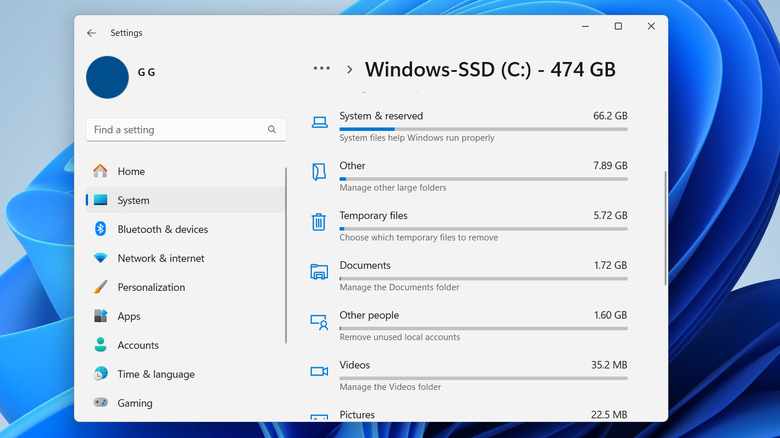Screen dimensions: 780x438
Task: Click the Personalization paintbrush icon
Action: coord(100,287)
